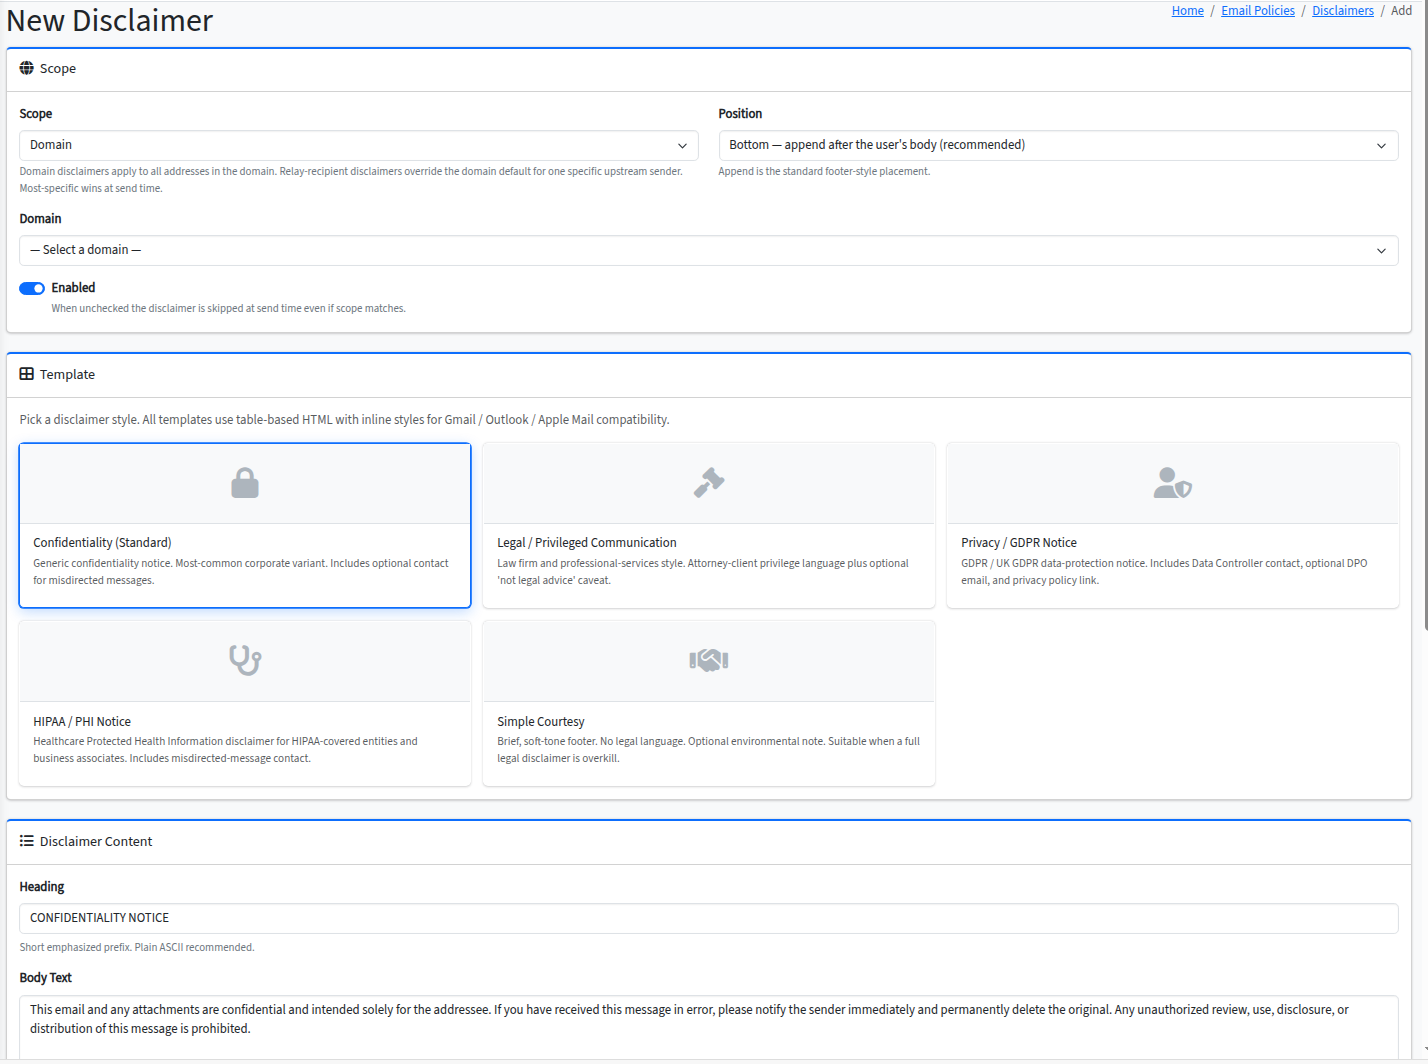Choose the Confidentiality (Standard) template card
Image resolution: width=1428 pixels, height=1064 pixels.
point(245,525)
